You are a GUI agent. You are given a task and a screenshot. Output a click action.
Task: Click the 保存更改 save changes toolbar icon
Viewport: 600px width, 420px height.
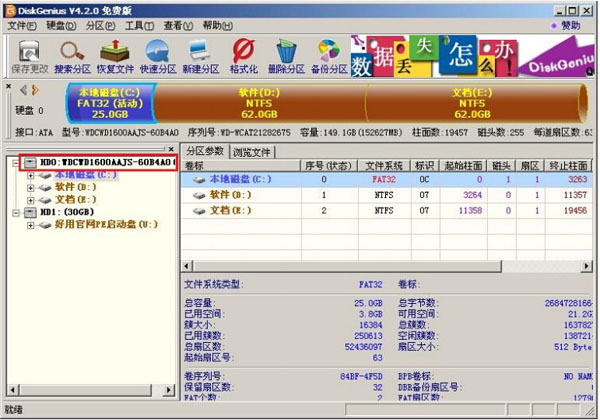coord(30,57)
